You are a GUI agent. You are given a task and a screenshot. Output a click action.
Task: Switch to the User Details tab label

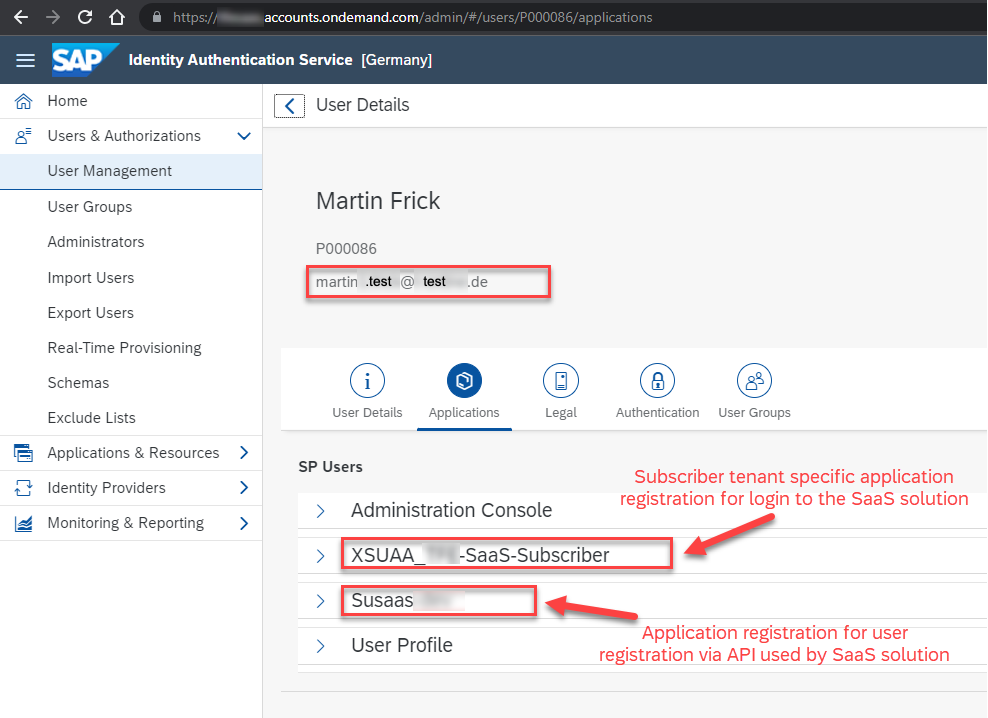(x=367, y=412)
